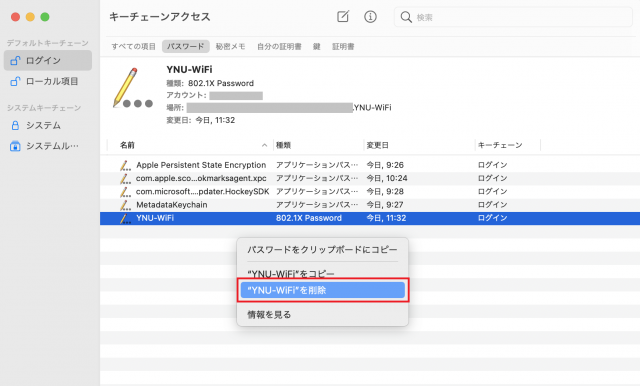The height and width of the screenshot is (386, 640).
Task: Click the magnifier icon in search field
Action: [406, 17]
